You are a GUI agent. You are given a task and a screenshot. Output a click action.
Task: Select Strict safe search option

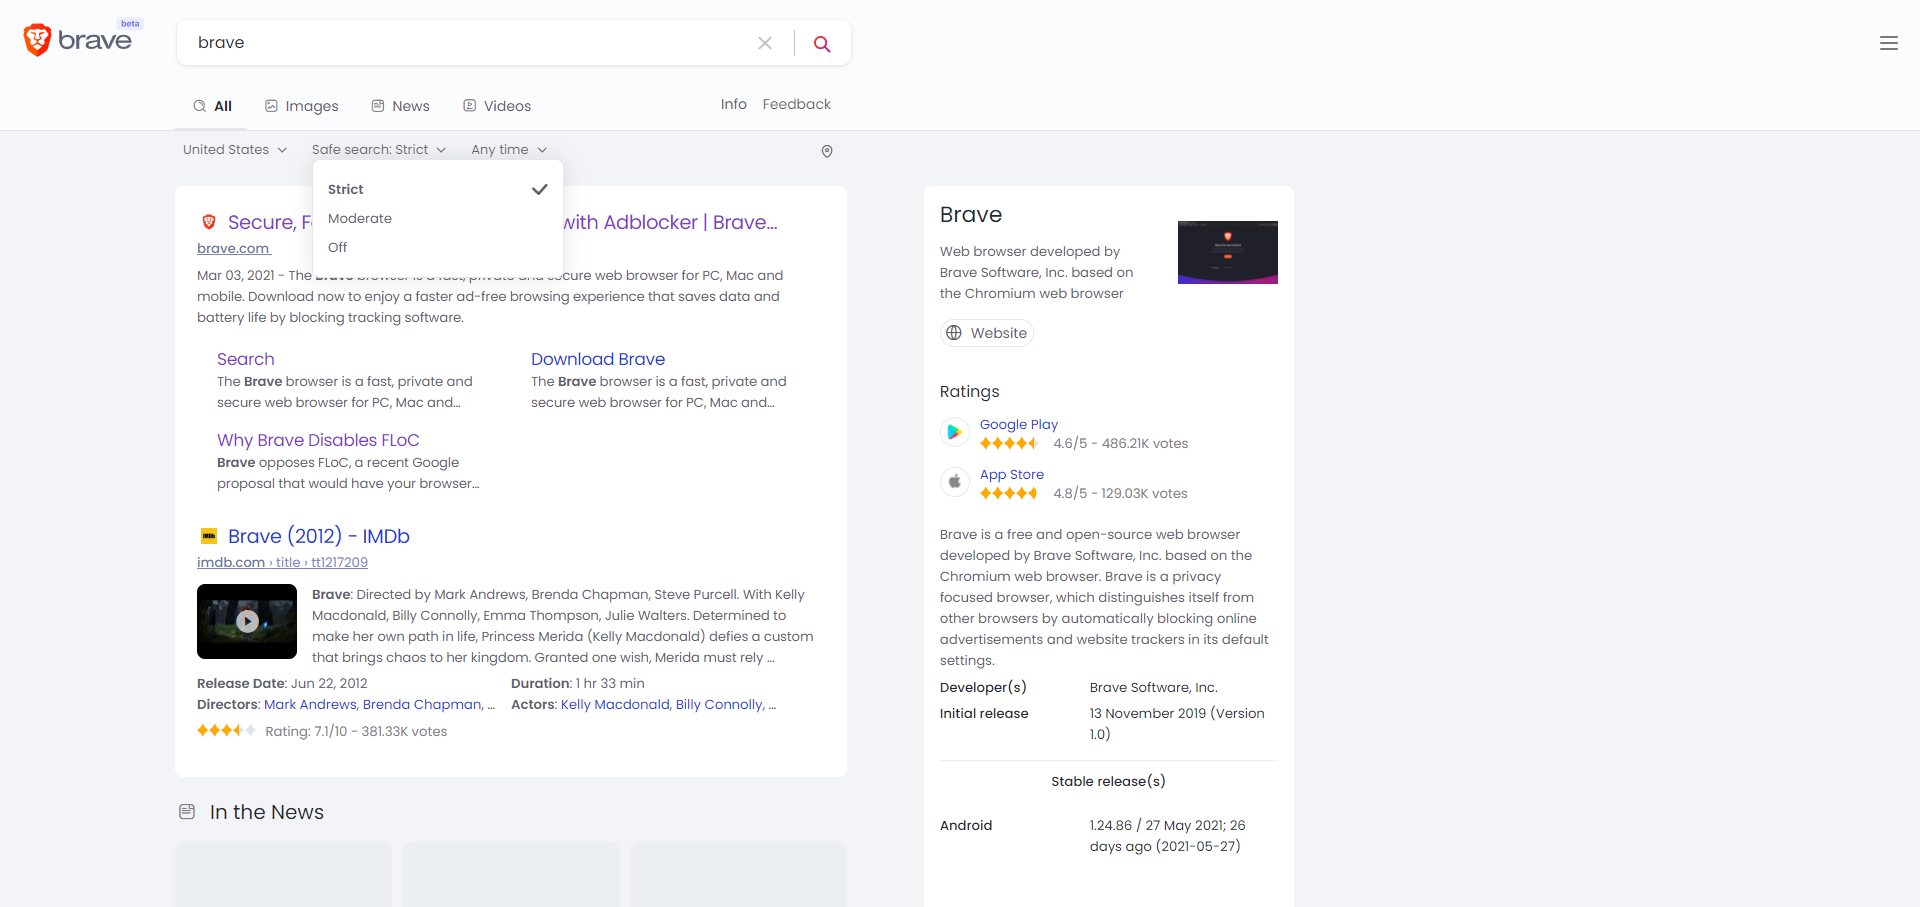tap(438, 189)
